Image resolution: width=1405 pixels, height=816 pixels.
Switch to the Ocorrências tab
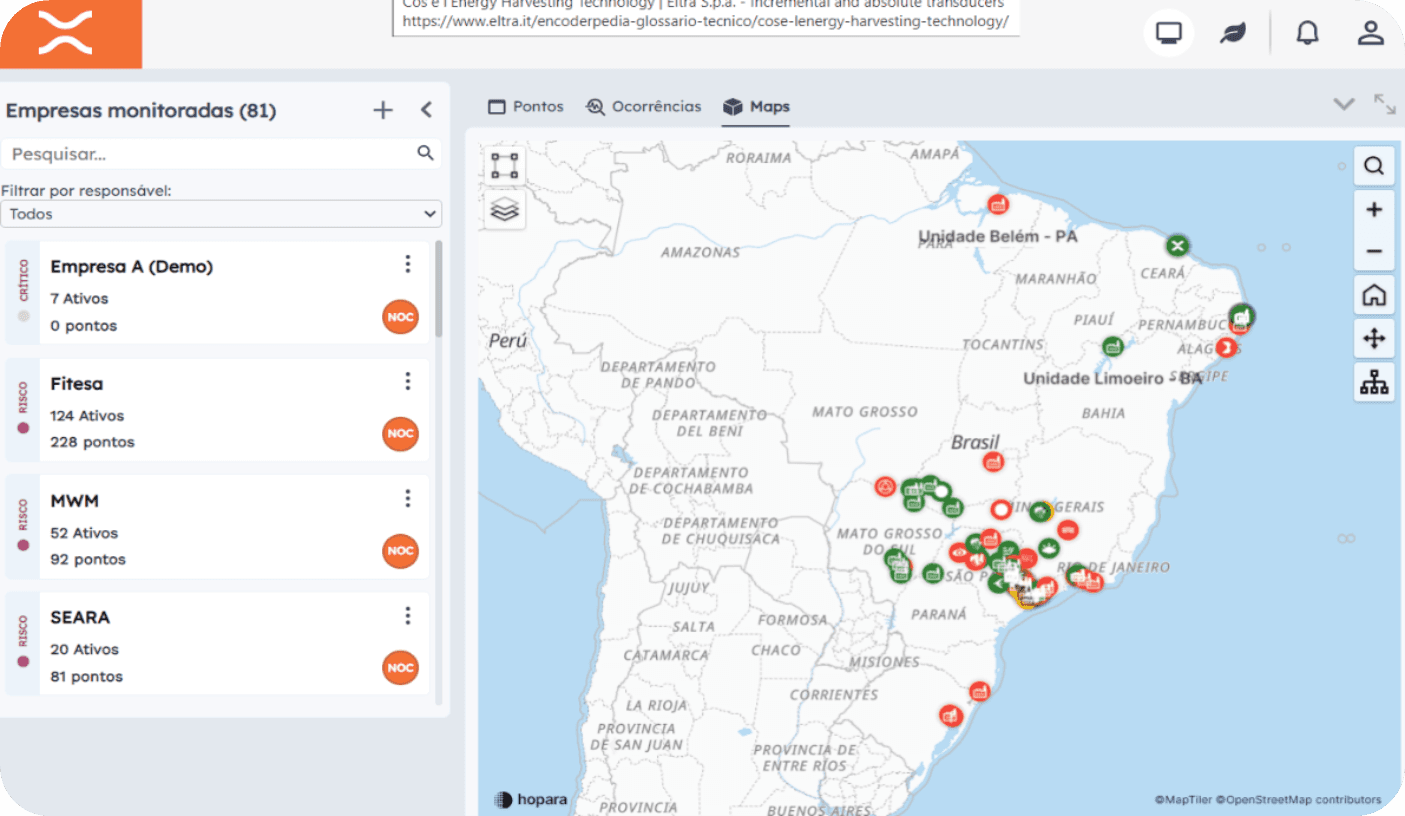point(643,106)
